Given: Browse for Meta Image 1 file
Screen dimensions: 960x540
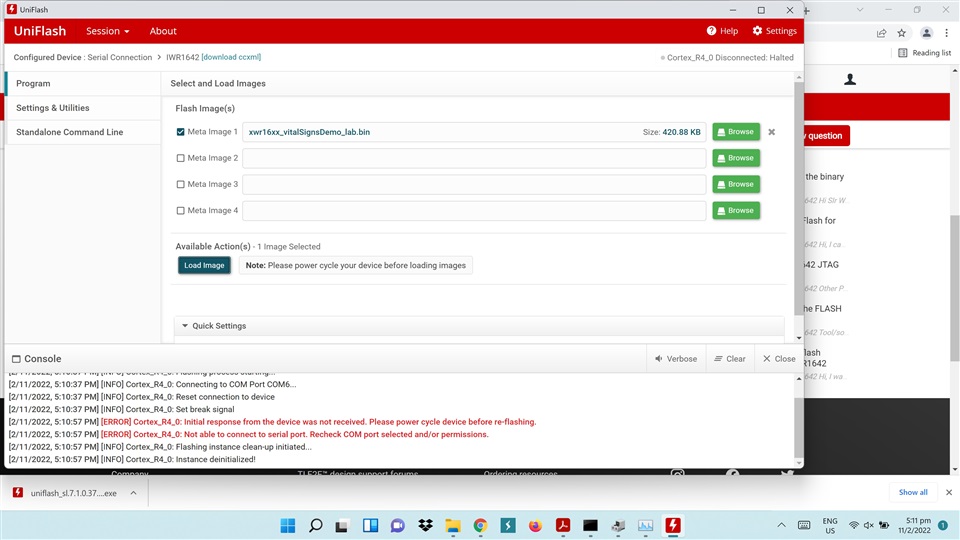Looking at the screenshot, I should click(x=736, y=132).
